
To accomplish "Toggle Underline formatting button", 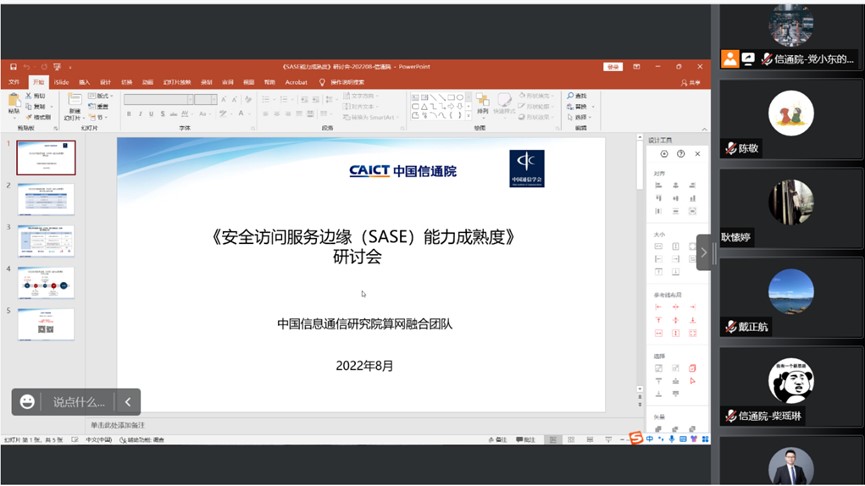I will (x=151, y=114).
